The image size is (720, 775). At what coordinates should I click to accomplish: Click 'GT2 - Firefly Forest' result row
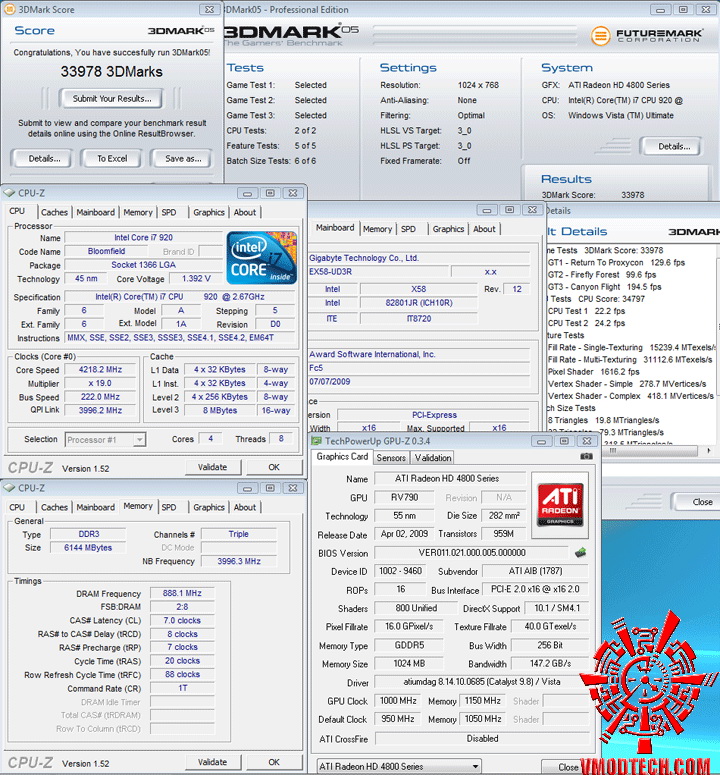point(602,275)
